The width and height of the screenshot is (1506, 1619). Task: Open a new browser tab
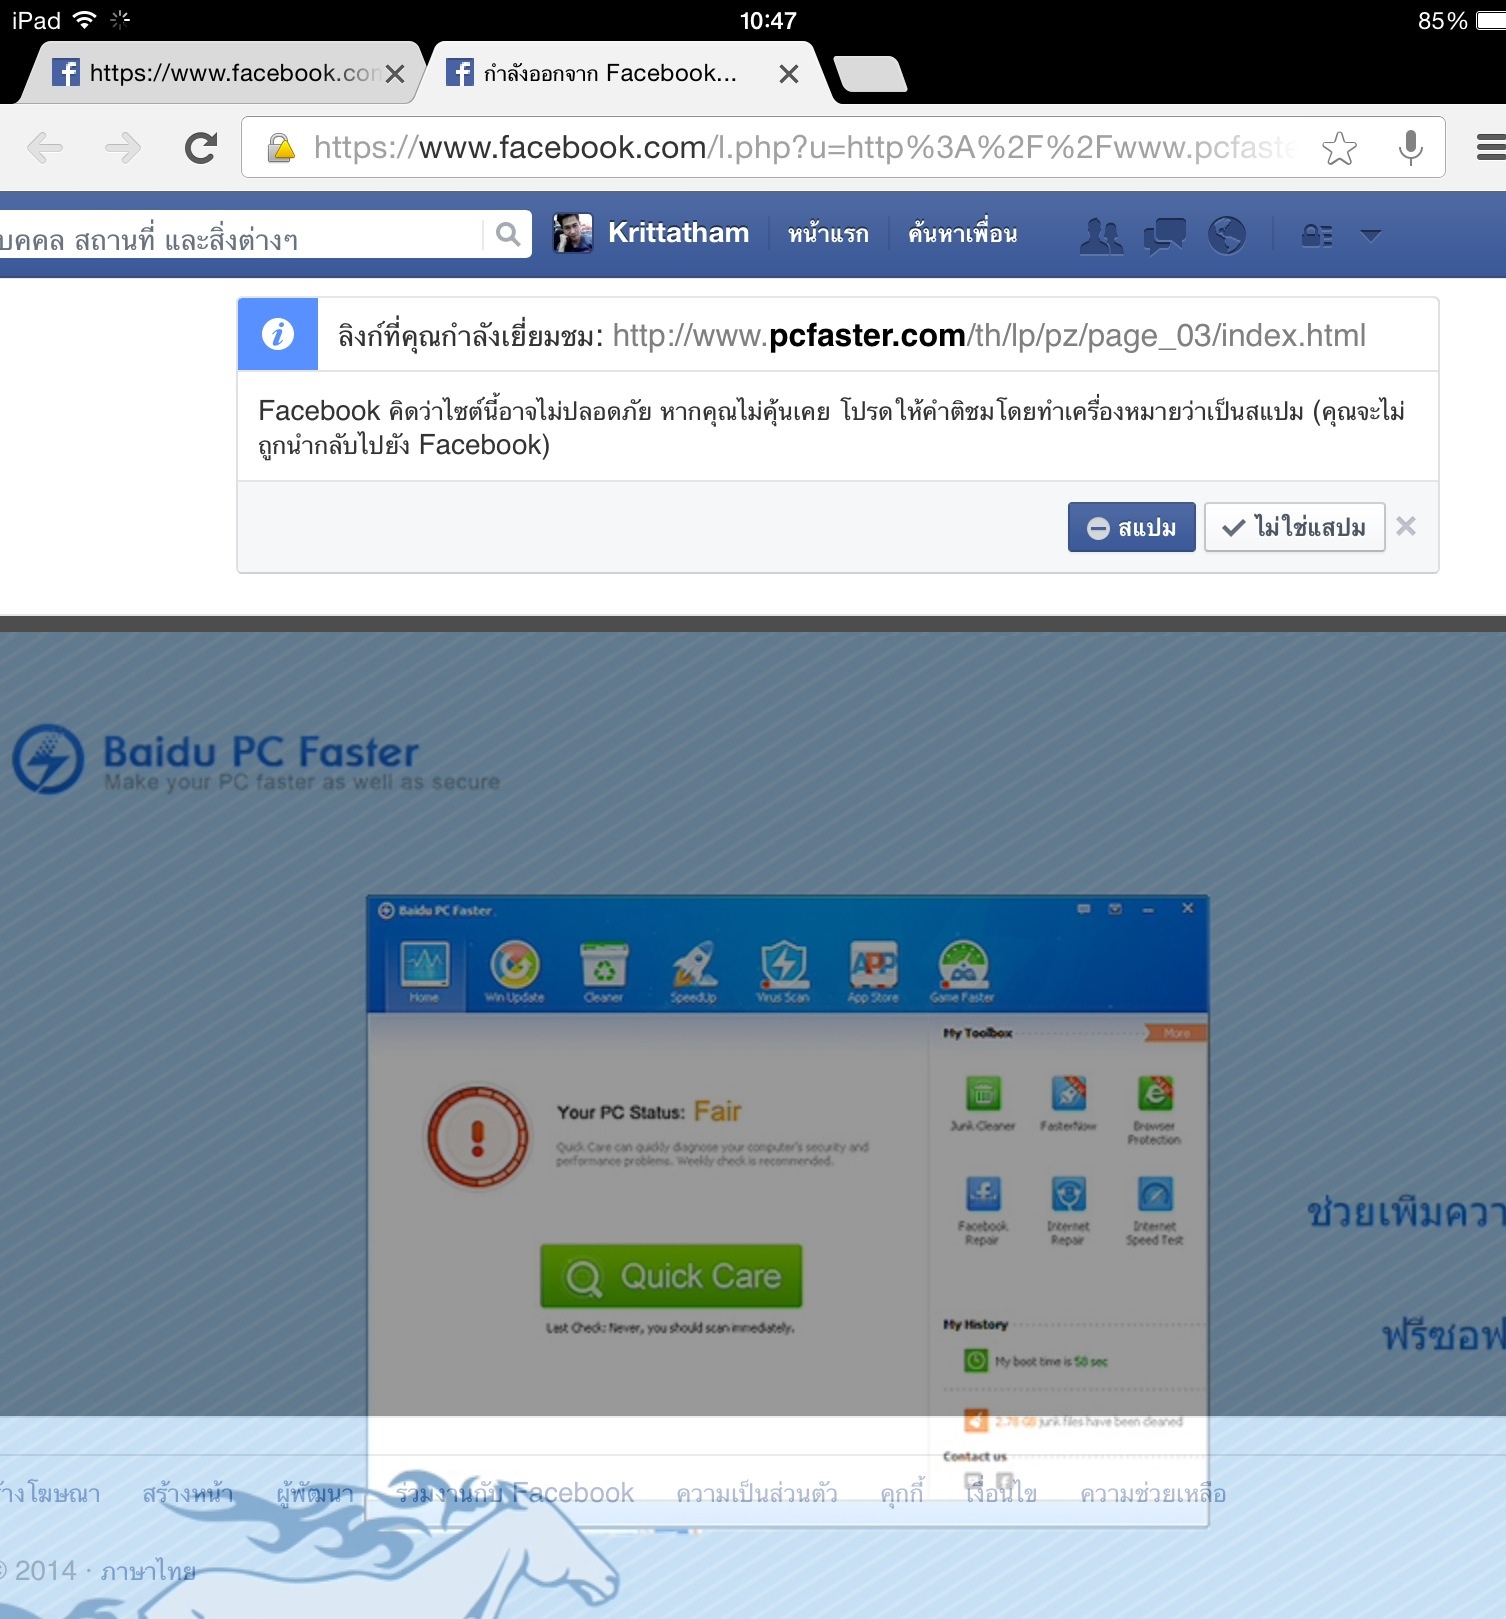coord(870,74)
